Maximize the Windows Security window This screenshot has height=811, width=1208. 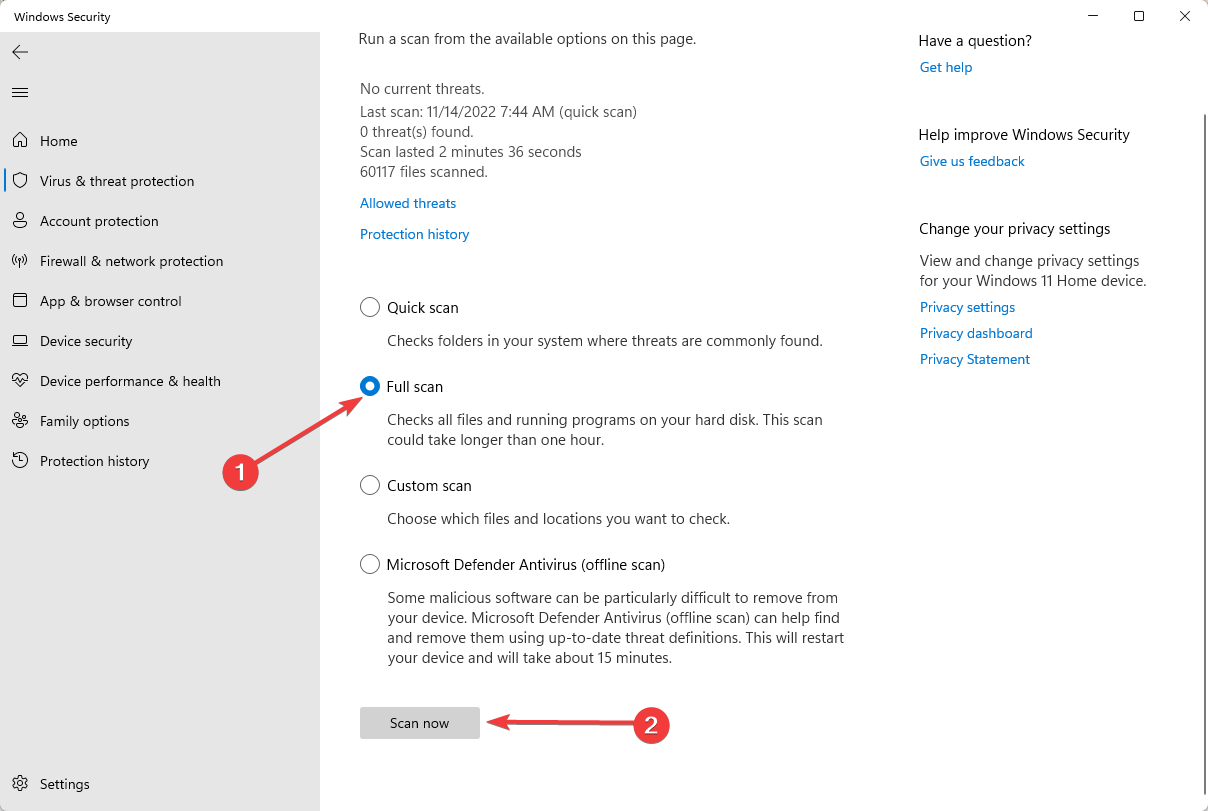(1139, 16)
